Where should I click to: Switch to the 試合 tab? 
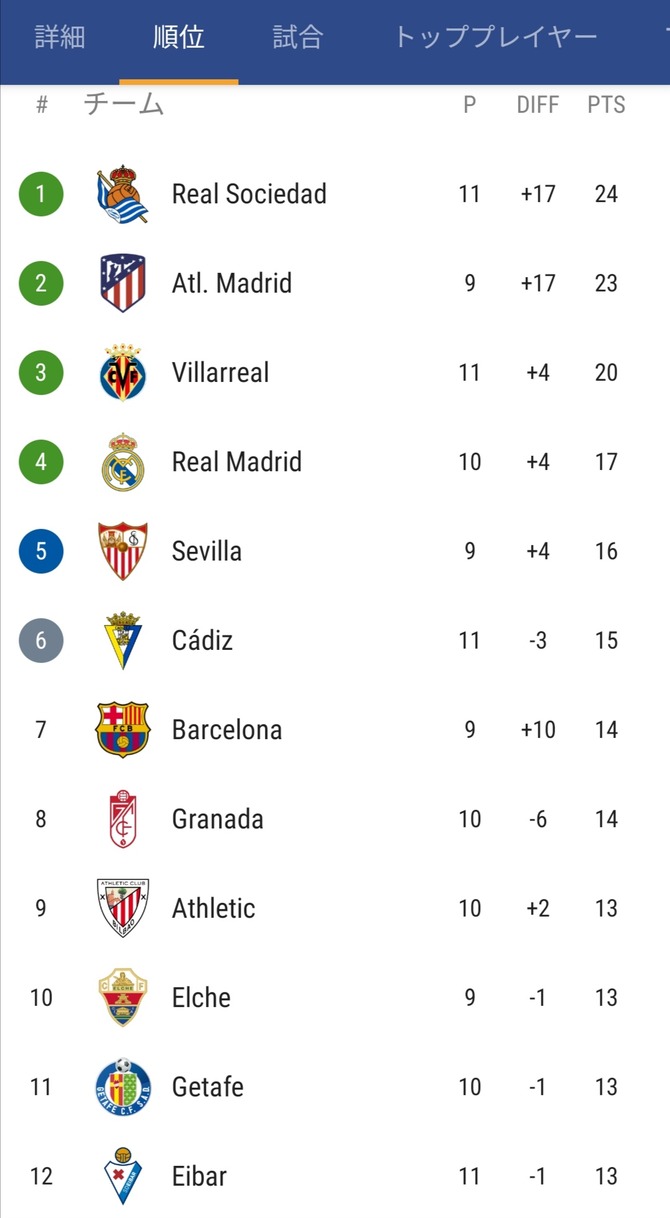[x=298, y=38]
